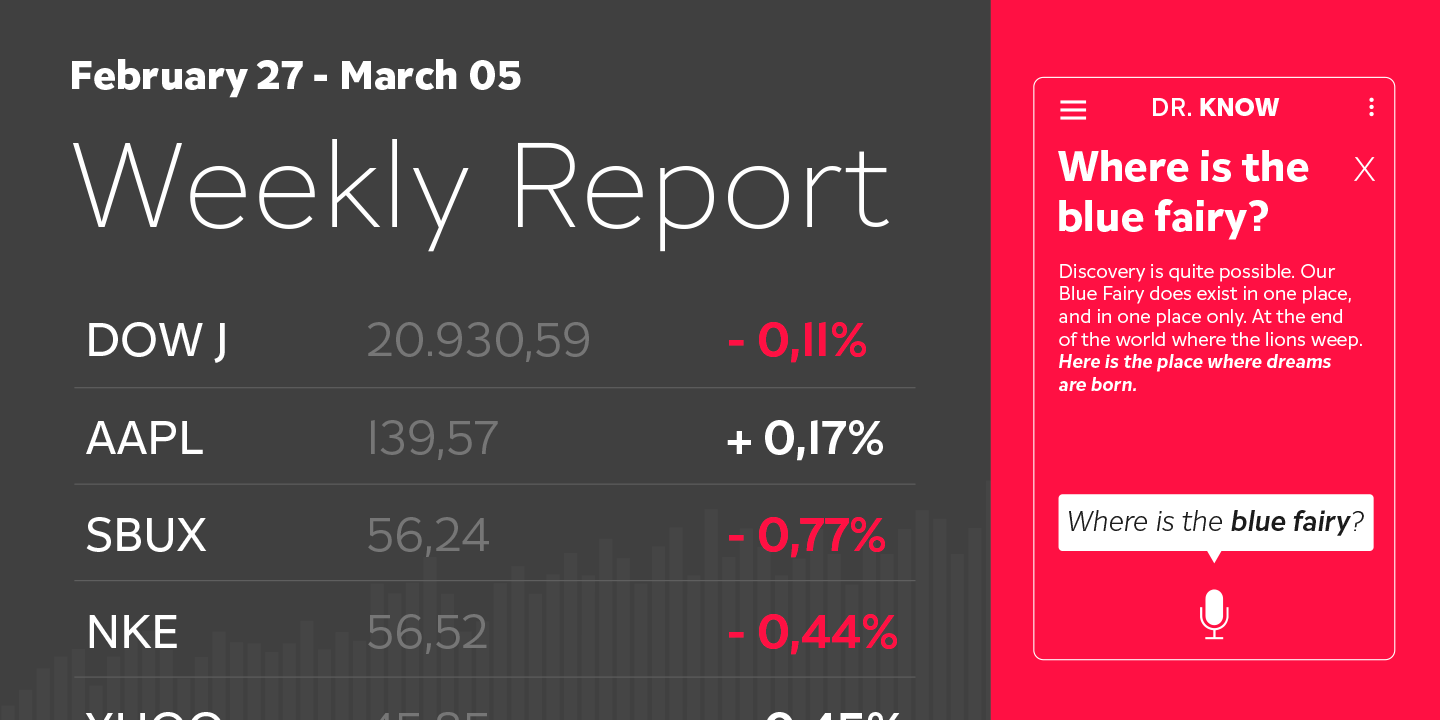The width and height of the screenshot is (1440, 720).
Task: Click NKE price 56,52
Action: pos(427,633)
